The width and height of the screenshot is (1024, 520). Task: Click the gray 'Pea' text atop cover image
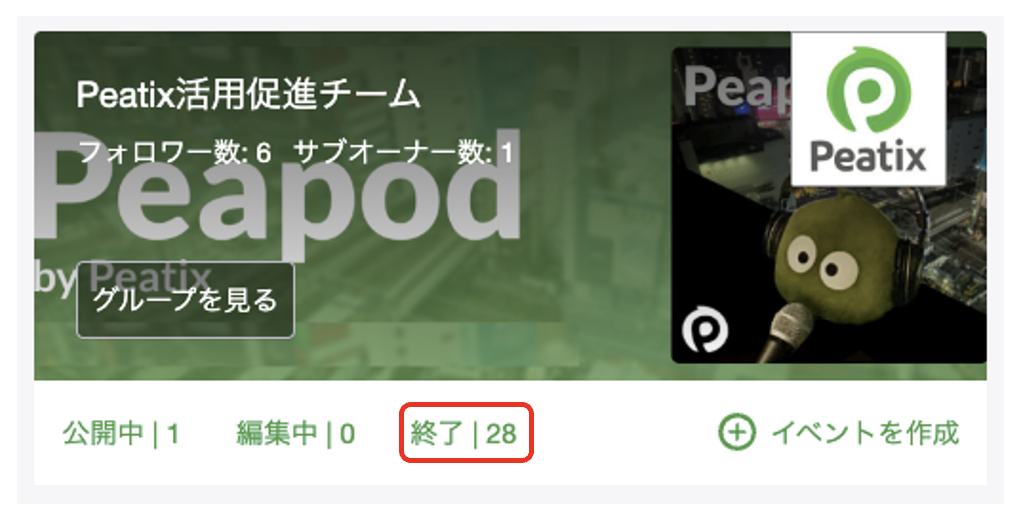pos(737,88)
